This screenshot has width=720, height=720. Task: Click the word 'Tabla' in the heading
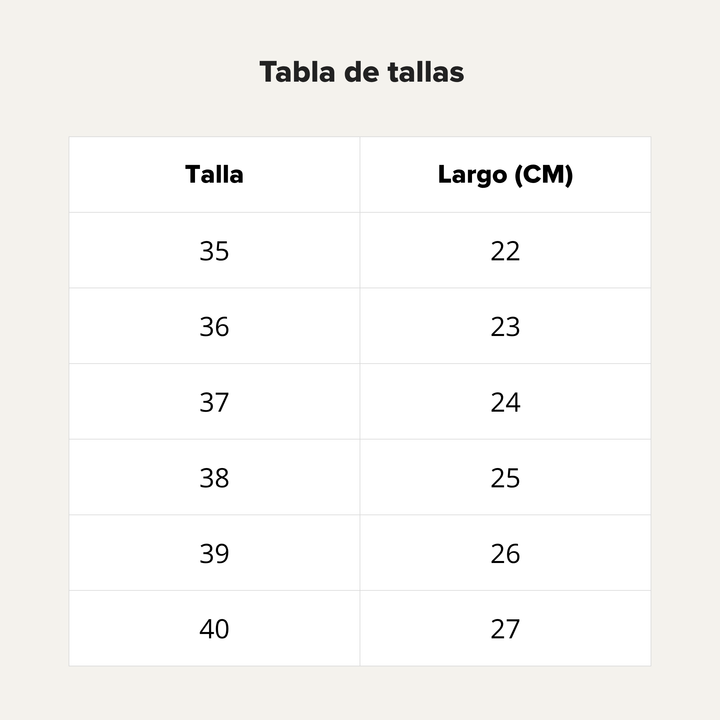298,73
